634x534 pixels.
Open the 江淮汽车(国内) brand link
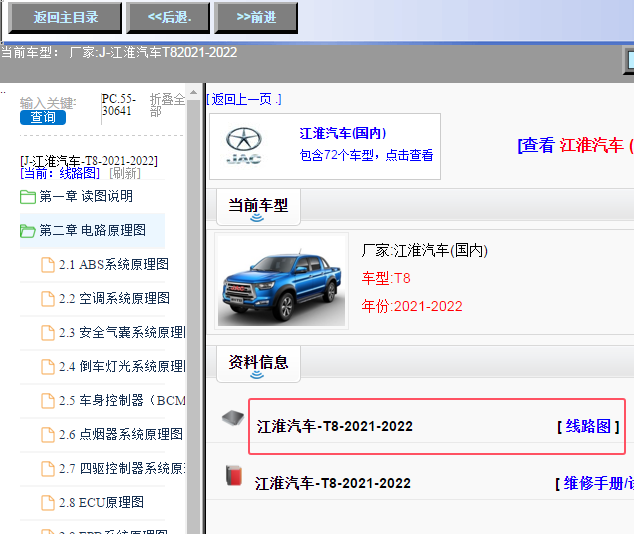343,133
